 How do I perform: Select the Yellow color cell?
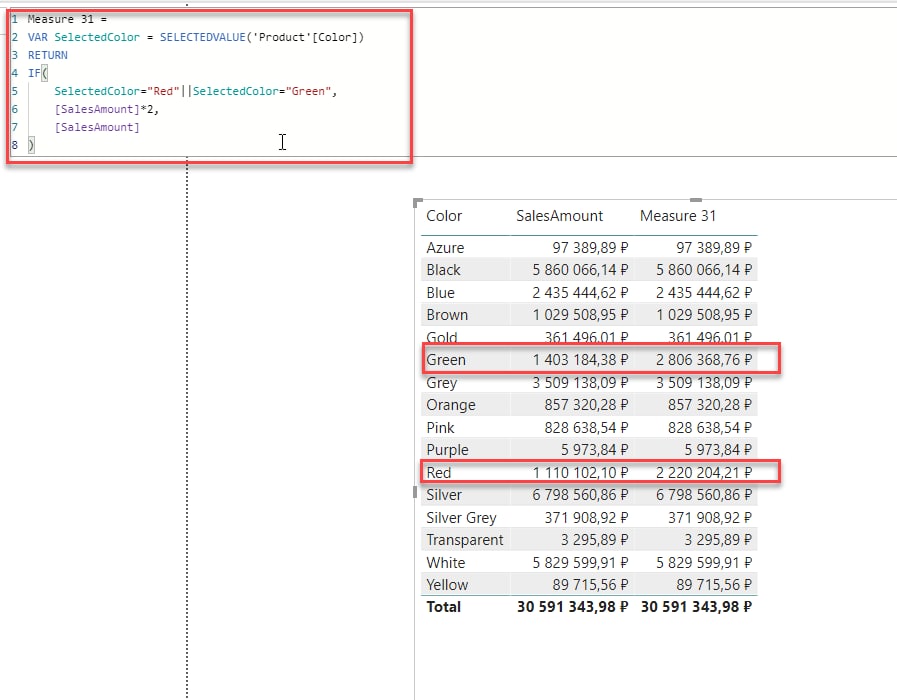(447, 585)
